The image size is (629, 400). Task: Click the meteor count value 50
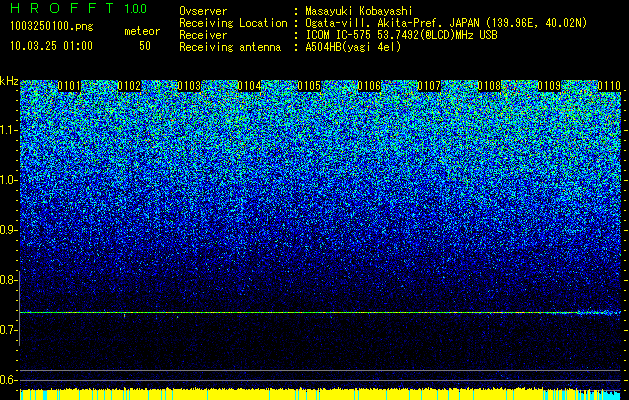point(145,46)
